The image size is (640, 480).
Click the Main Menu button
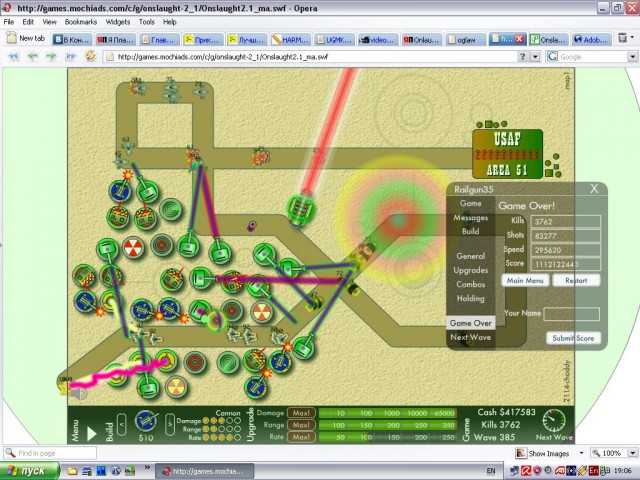pos(525,280)
